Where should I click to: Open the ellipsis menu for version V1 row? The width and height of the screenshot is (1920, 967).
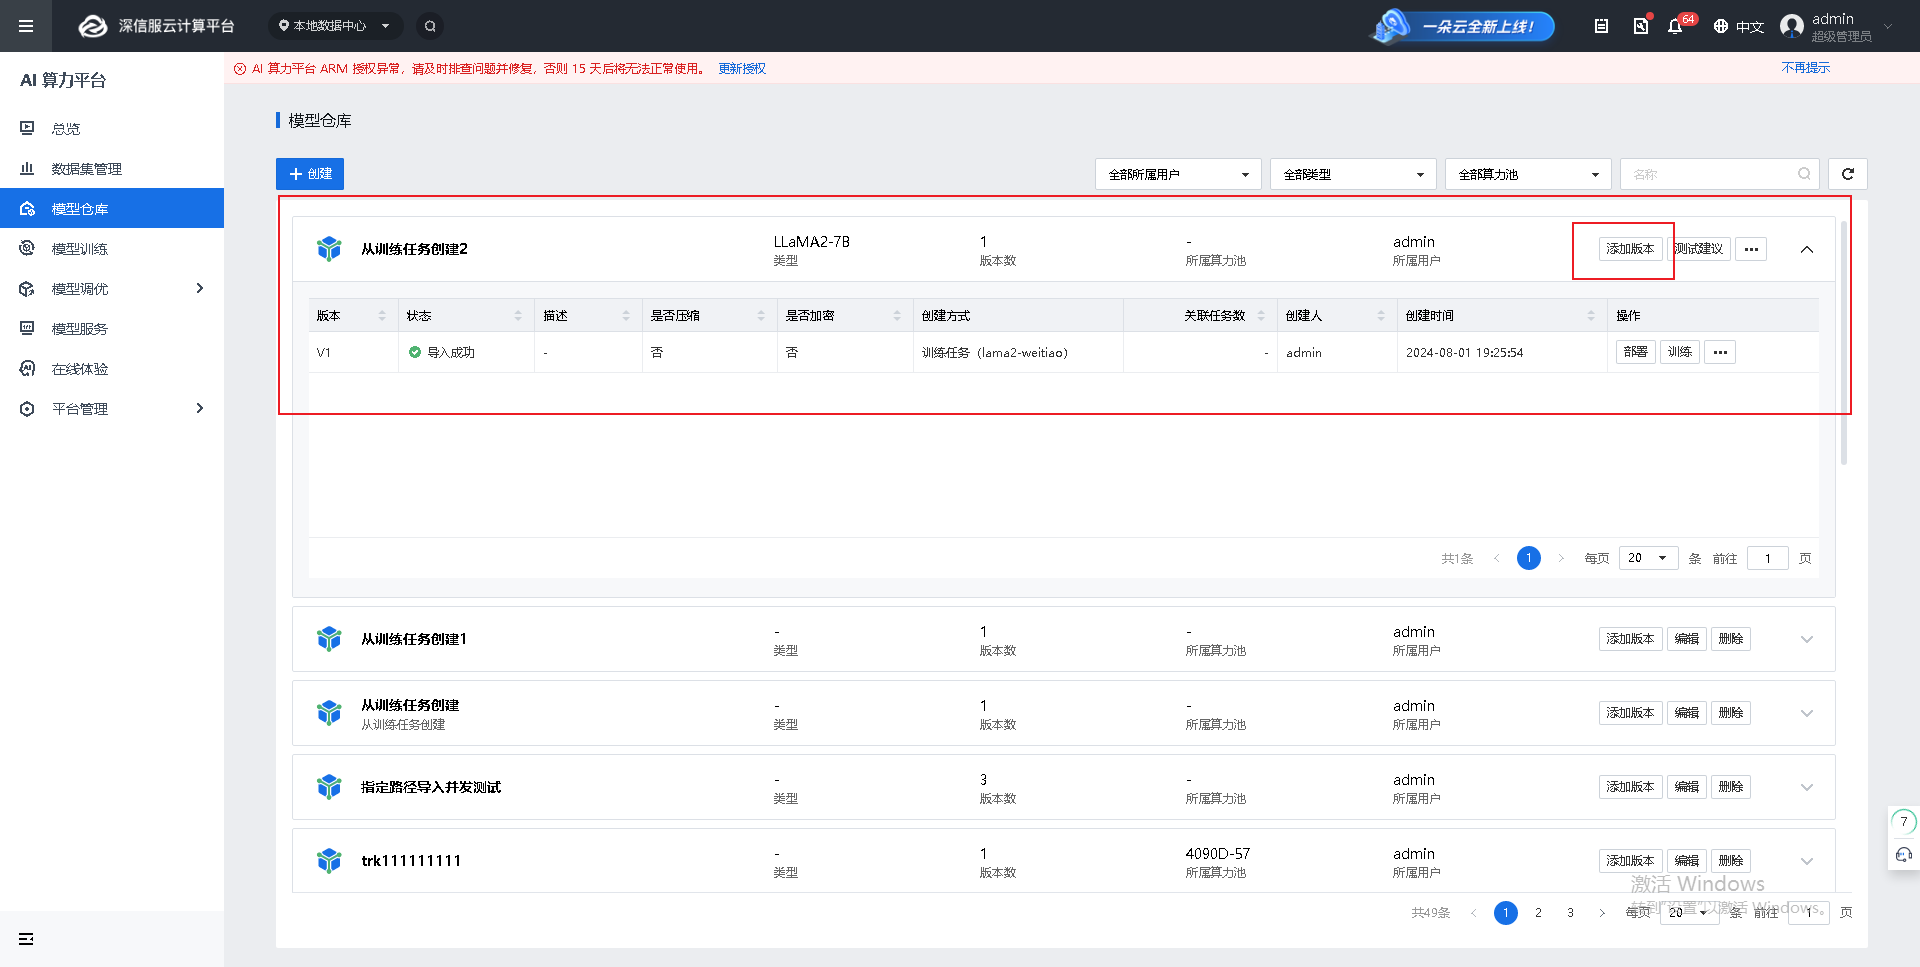pyautogui.click(x=1720, y=352)
